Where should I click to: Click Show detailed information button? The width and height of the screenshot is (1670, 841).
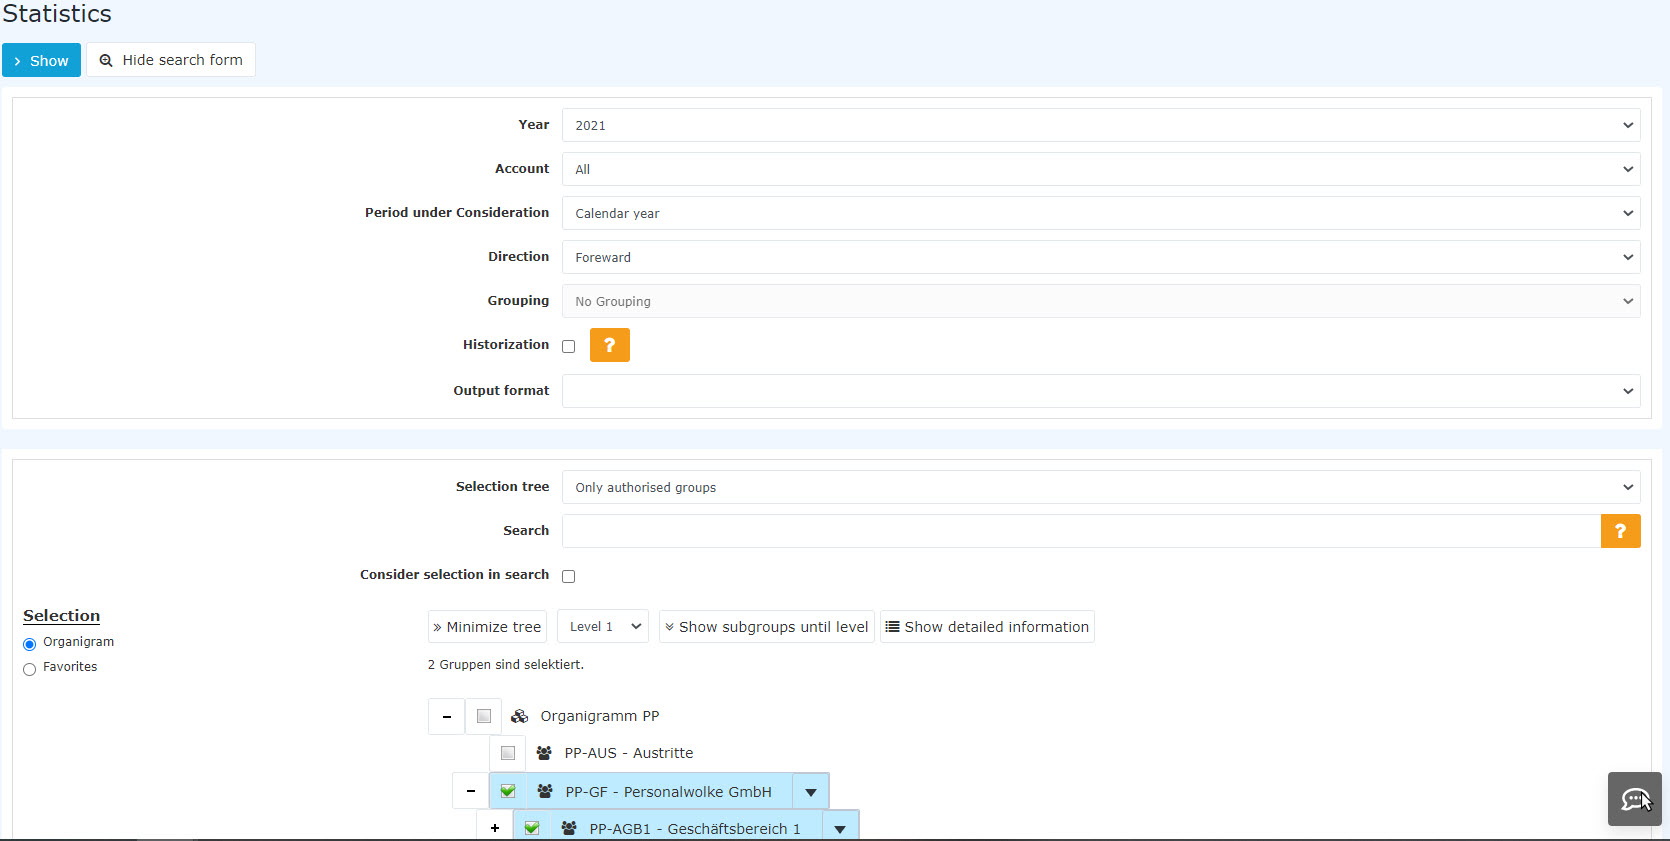(x=987, y=627)
